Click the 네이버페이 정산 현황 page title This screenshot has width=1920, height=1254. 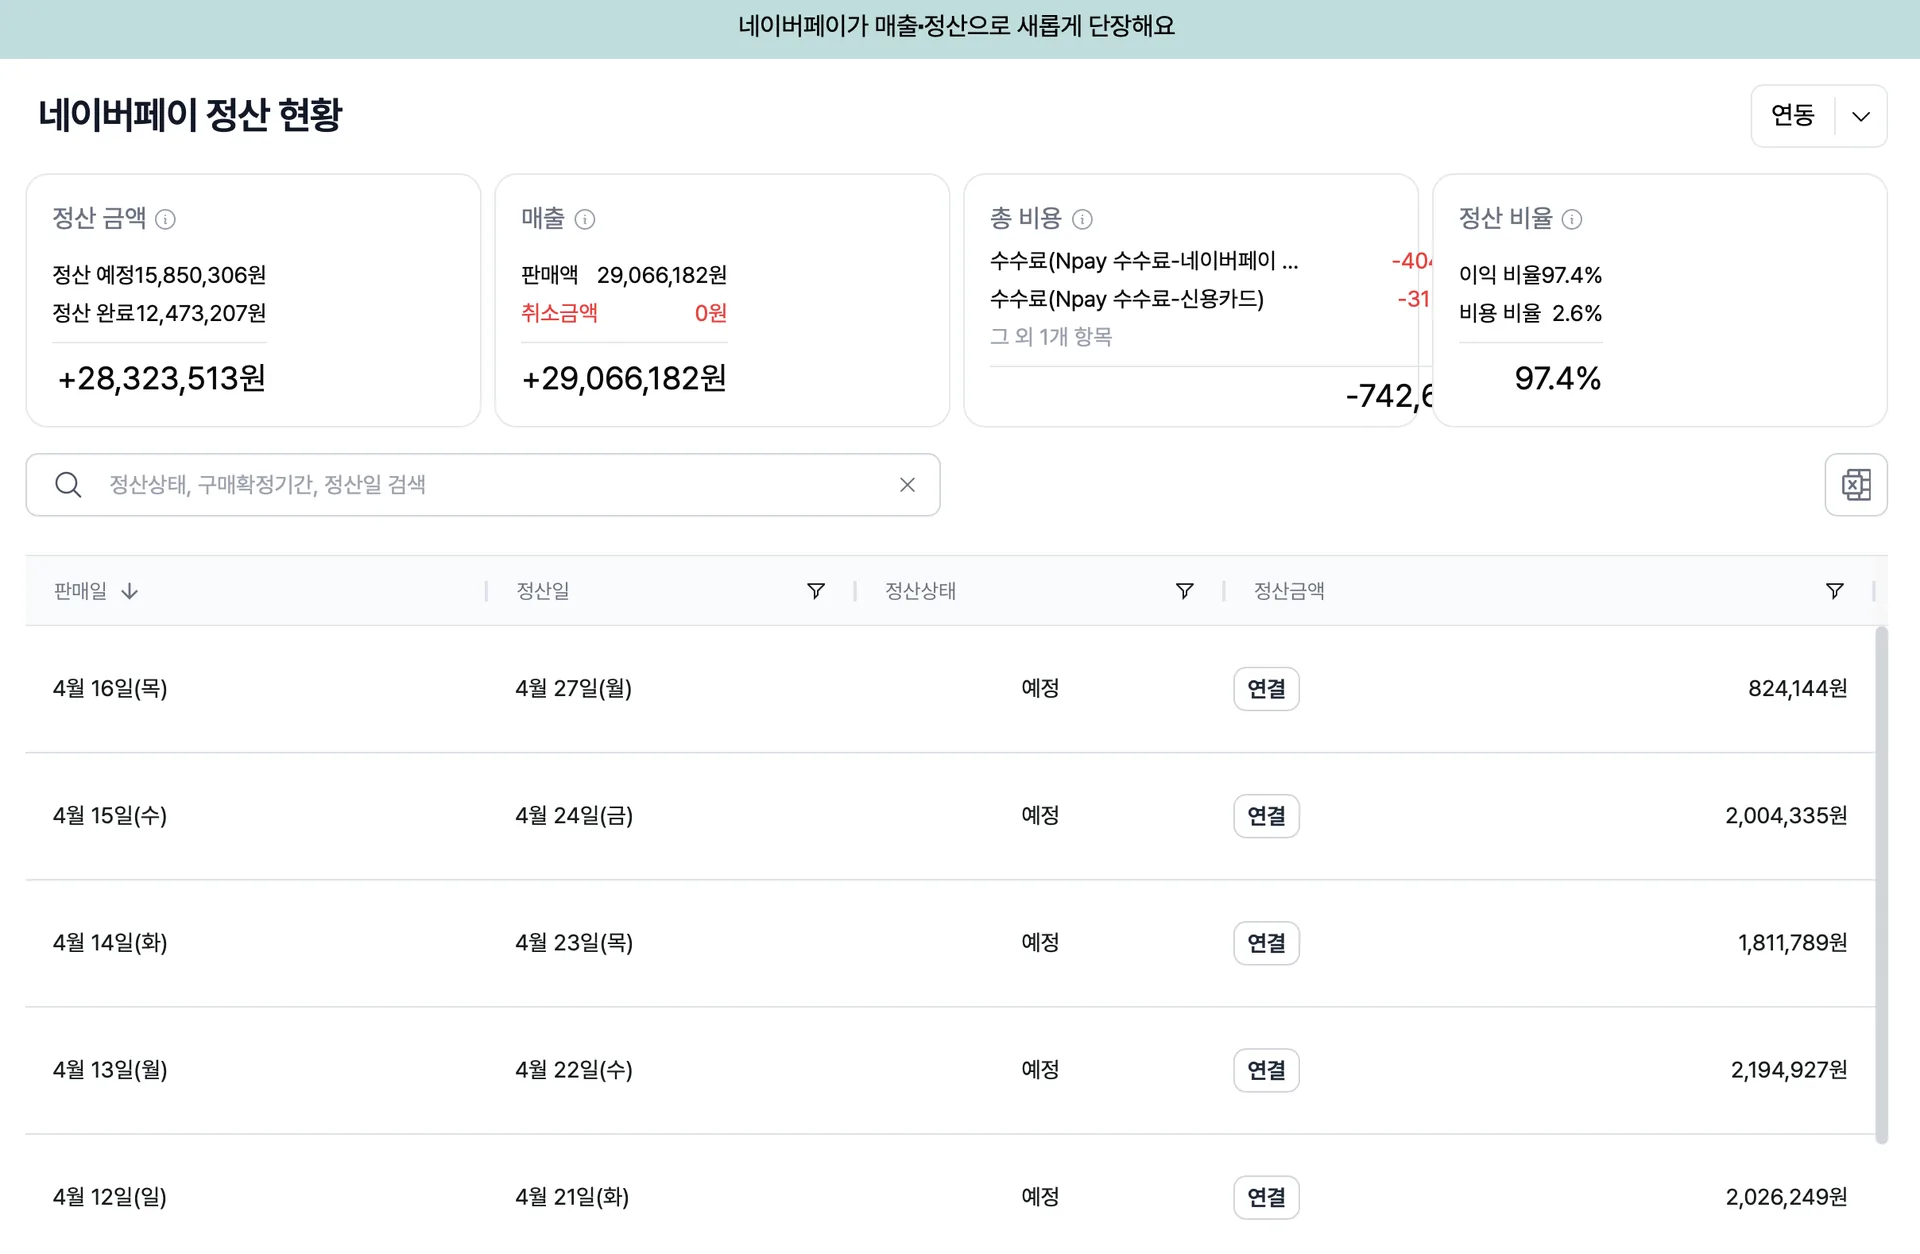(x=190, y=115)
